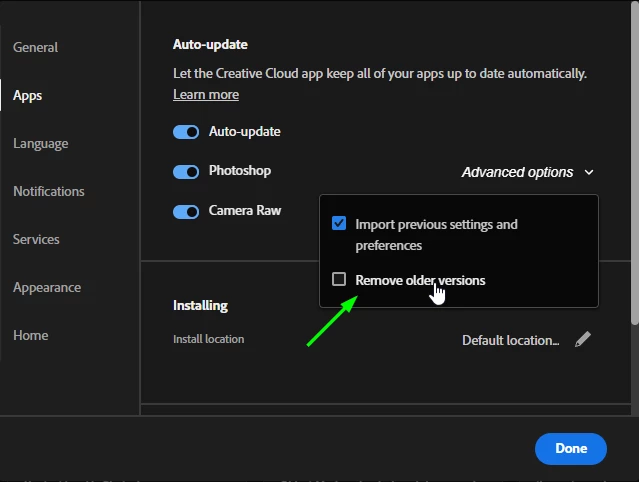Confirm preferences with the Done button
This screenshot has width=639, height=482.
point(571,449)
